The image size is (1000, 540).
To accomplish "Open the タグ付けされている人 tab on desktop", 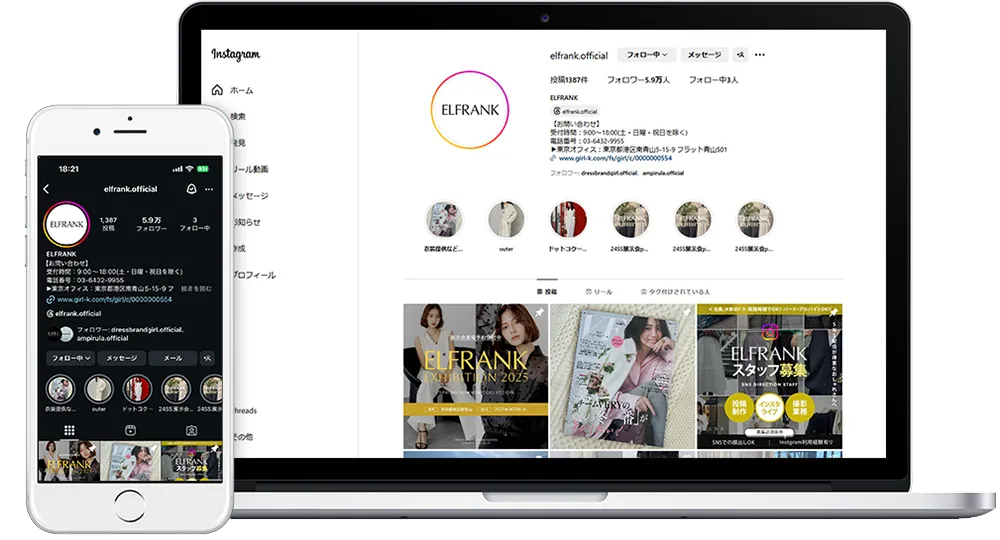I will coord(675,291).
